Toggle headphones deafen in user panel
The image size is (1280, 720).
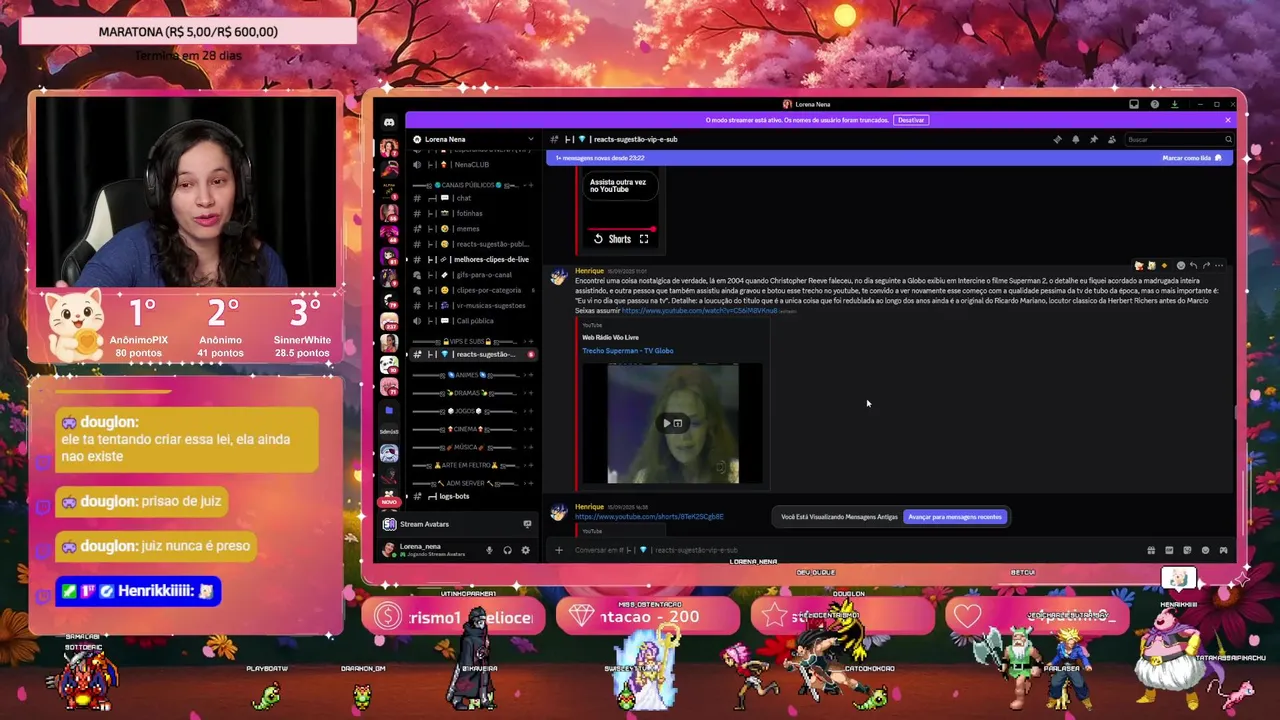pos(507,550)
